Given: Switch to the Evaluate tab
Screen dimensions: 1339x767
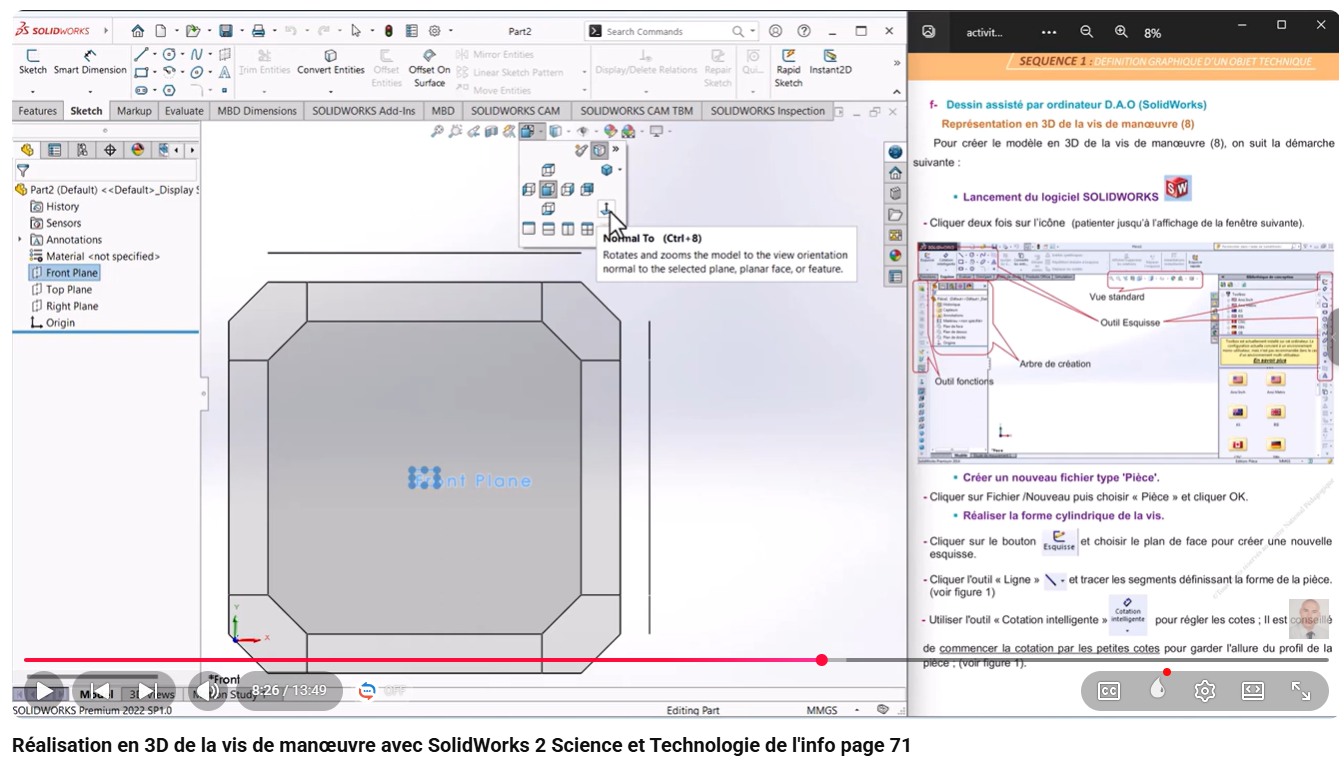Looking at the screenshot, I should 184,111.
